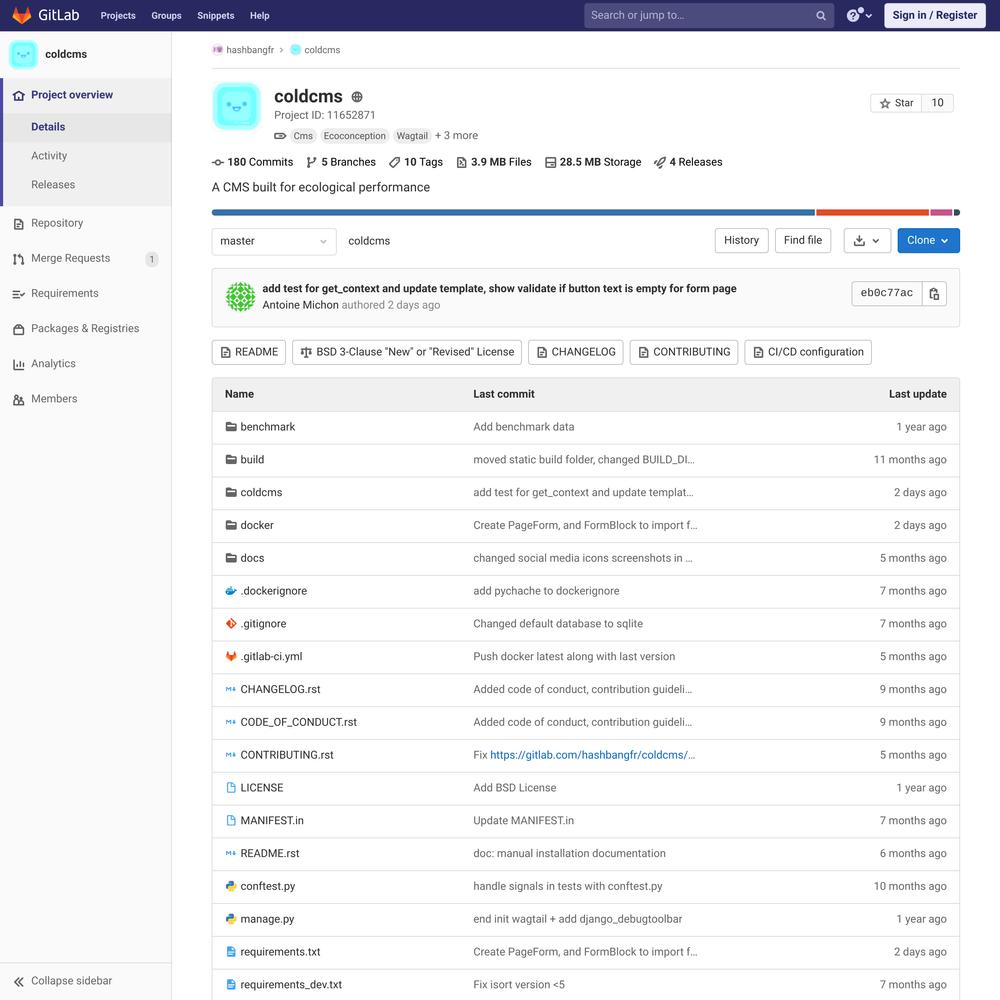Select Releases in the sidebar
Image resolution: width=1000 pixels, height=1000 pixels.
pos(87,185)
